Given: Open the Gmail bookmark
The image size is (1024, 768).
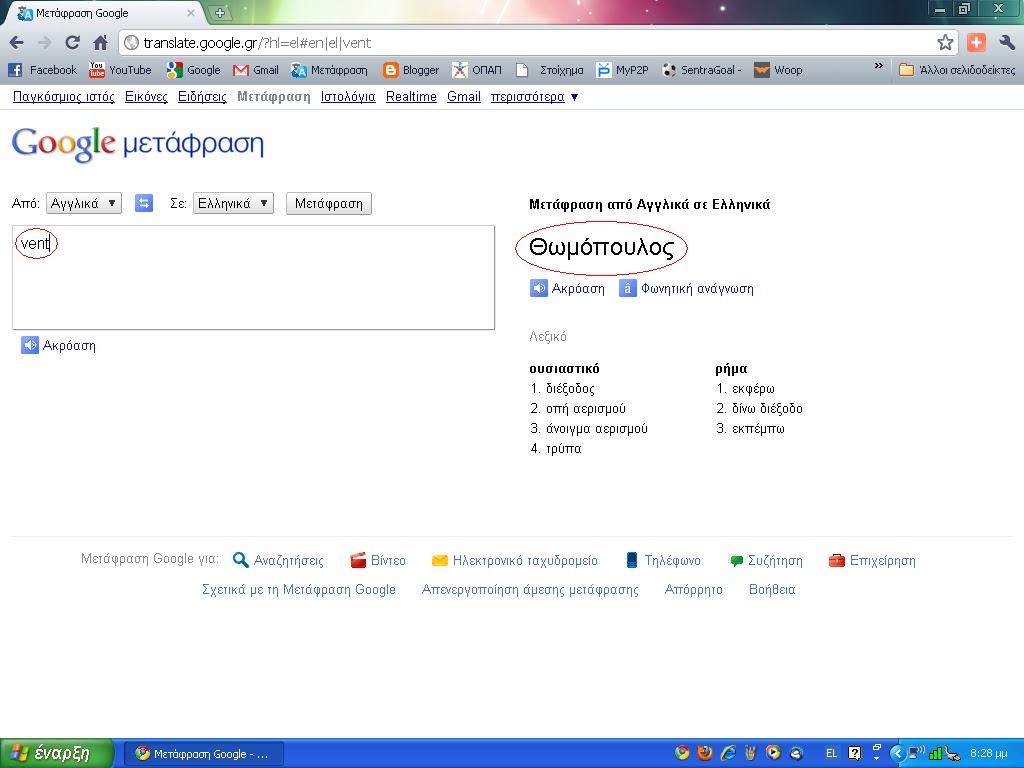Looking at the screenshot, I should 255,70.
